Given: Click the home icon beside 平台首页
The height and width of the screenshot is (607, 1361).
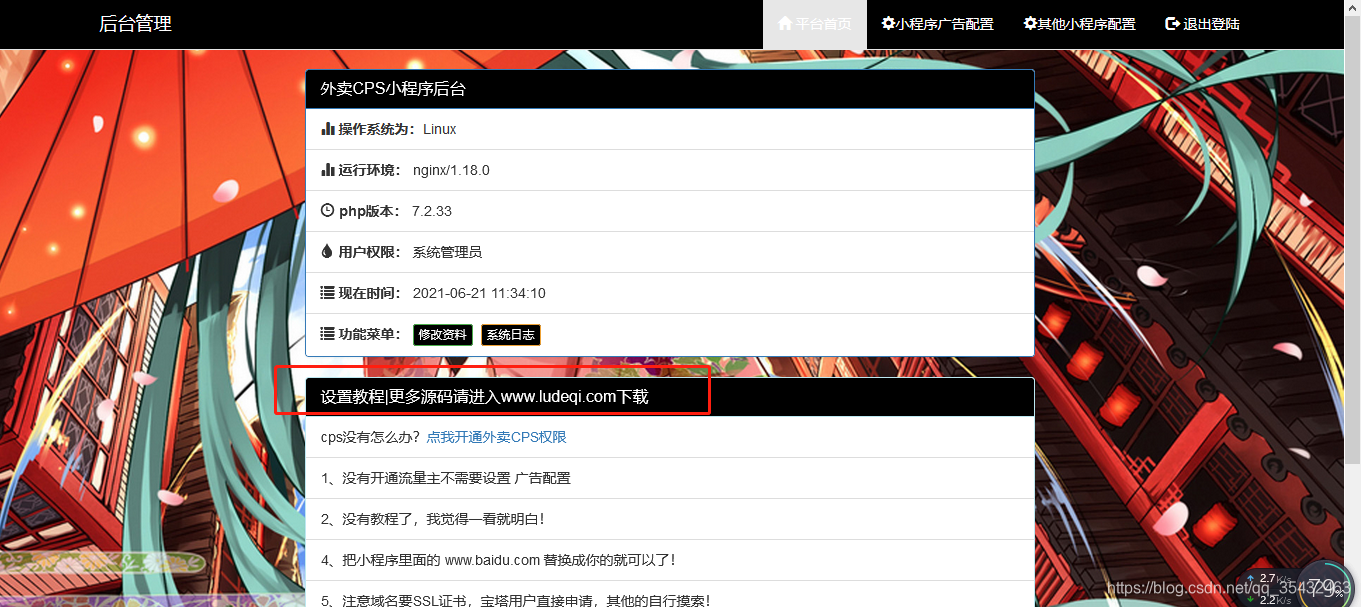Looking at the screenshot, I should tap(785, 23).
